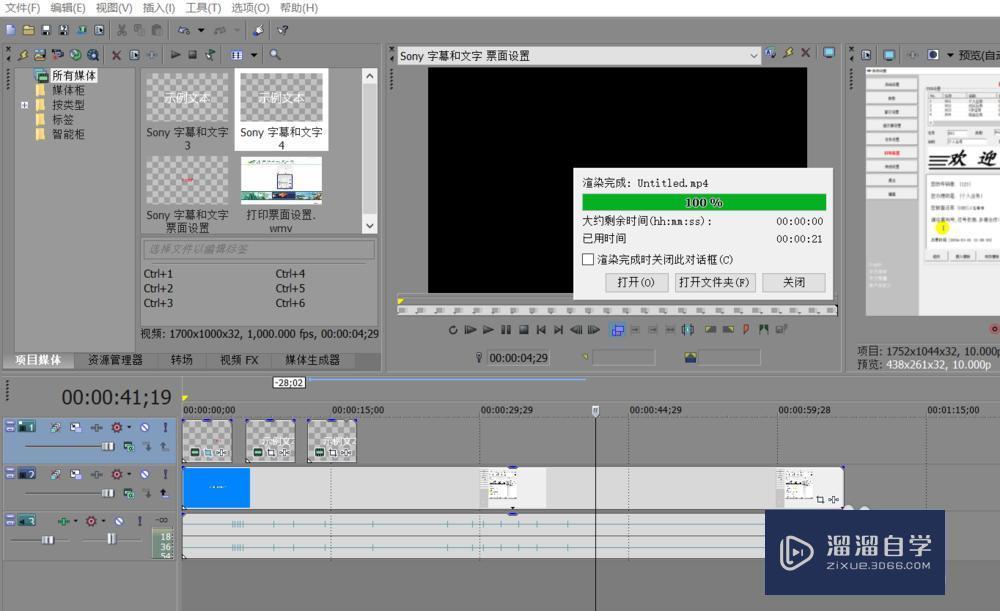The image size is (1000, 611).
Task: Stop media preview with the square icon
Action: tap(193, 55)
